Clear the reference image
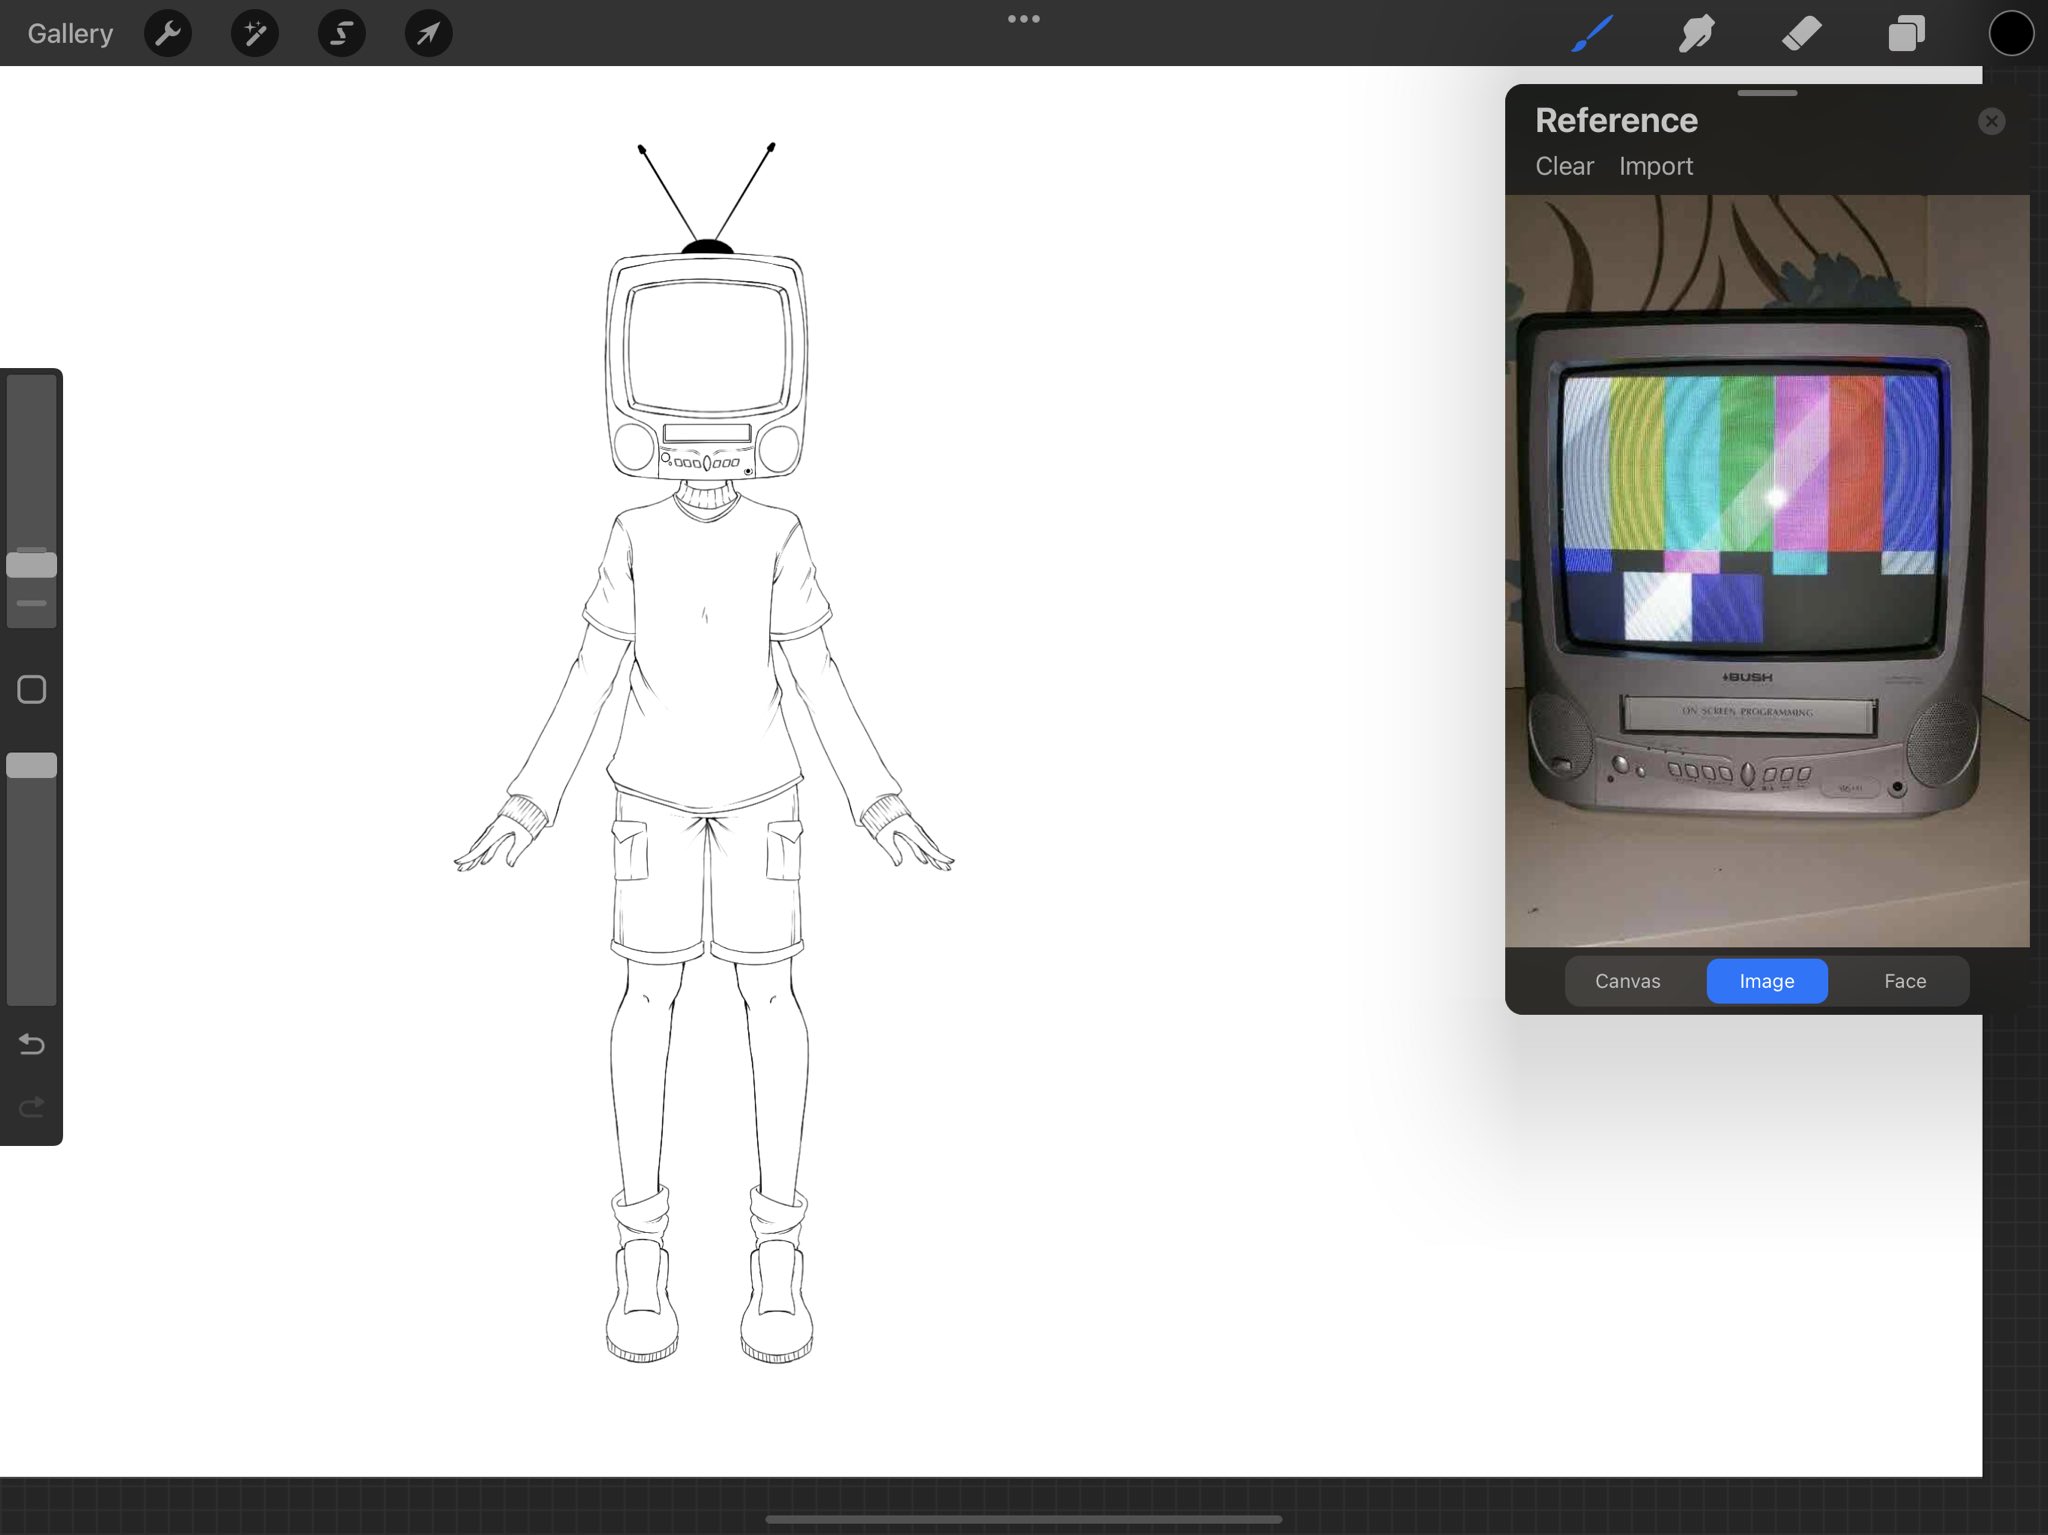This screenshot has width=2048, height=1535. click(x=1564, y=166)
